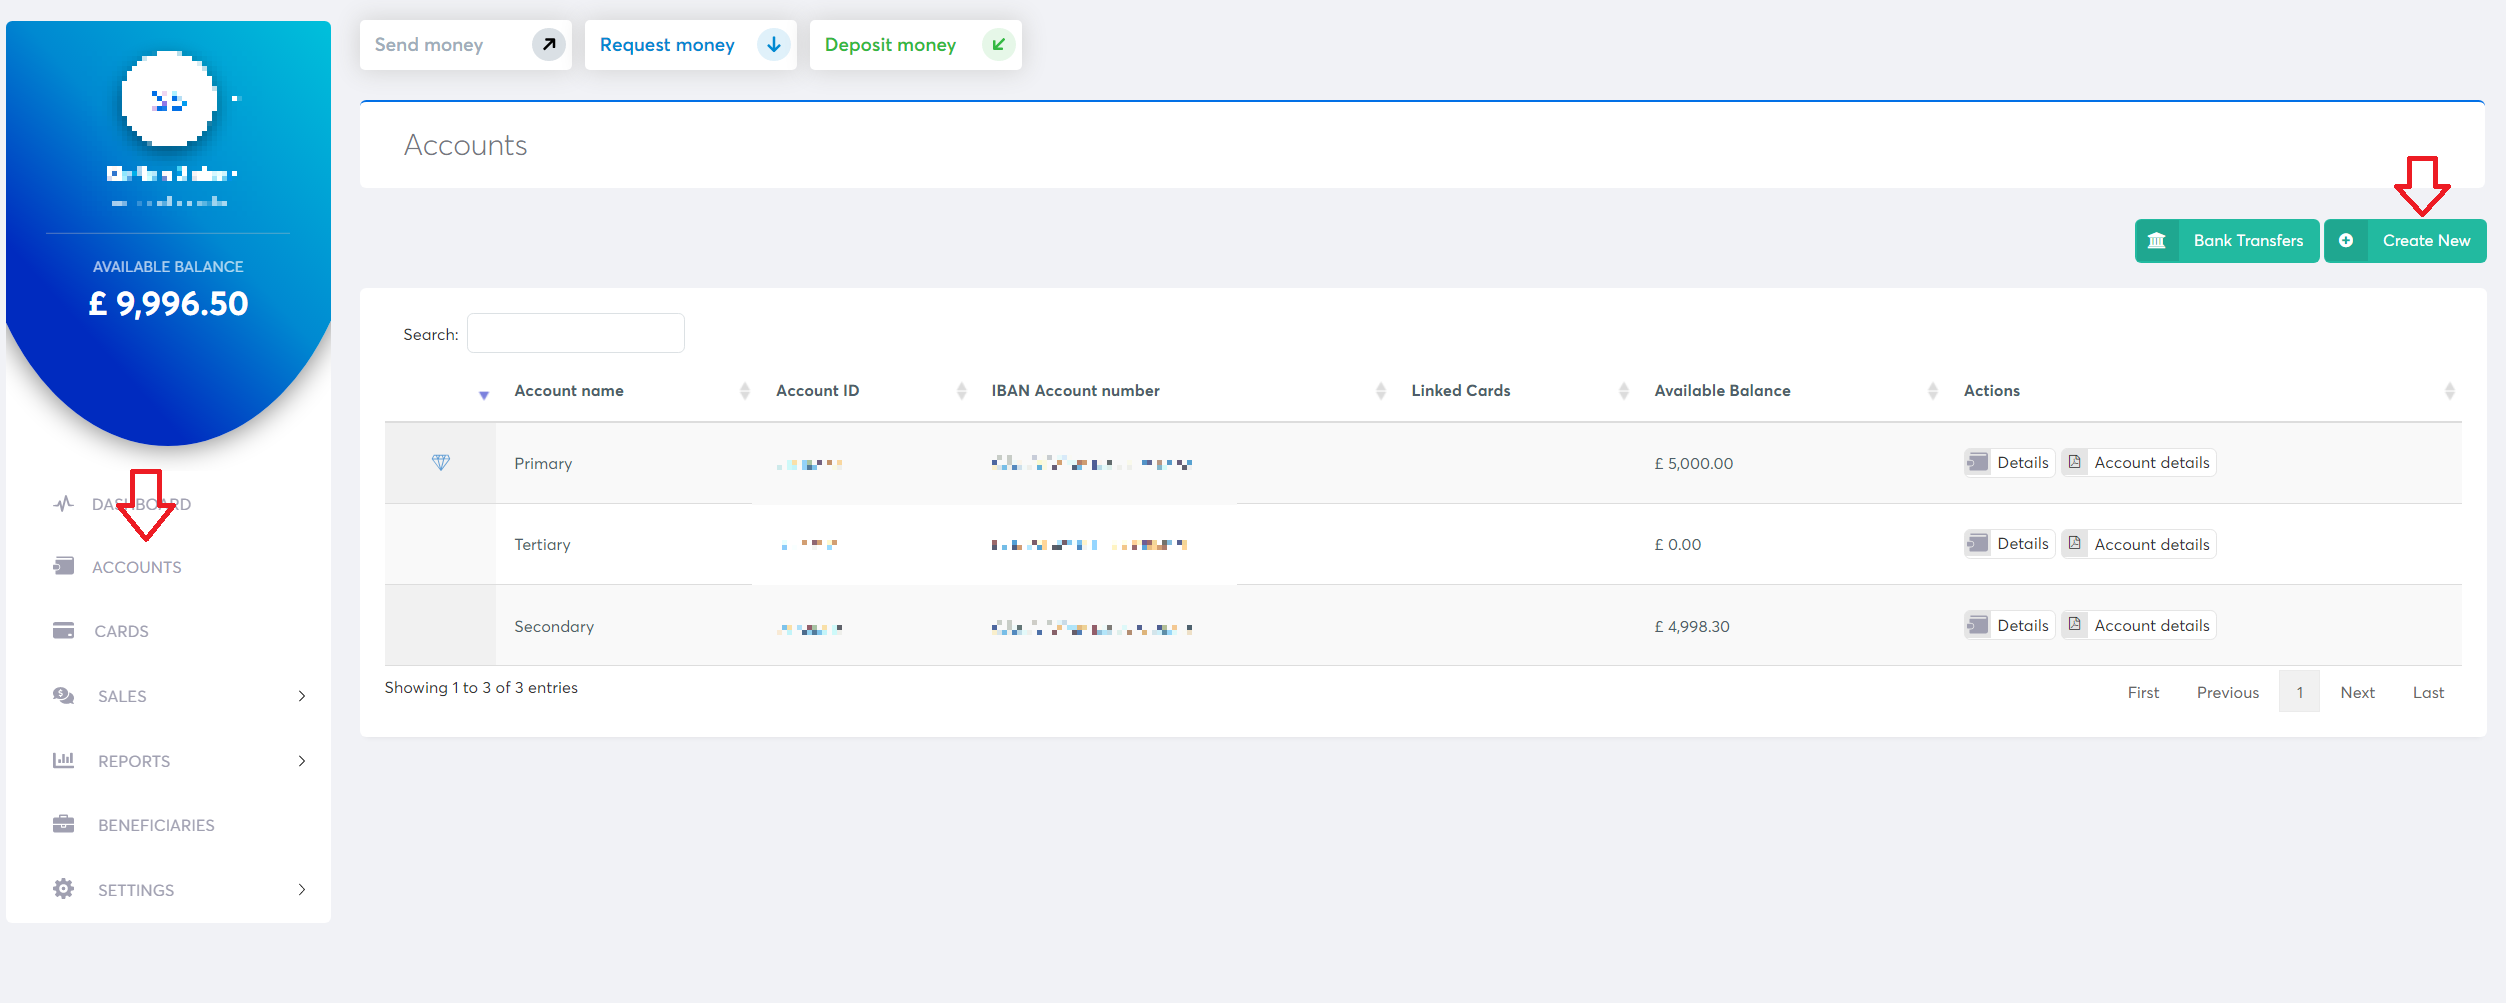Click the Reports bar chart icon
Viewport: 2506px width, 1003px height.
point(64,760)
